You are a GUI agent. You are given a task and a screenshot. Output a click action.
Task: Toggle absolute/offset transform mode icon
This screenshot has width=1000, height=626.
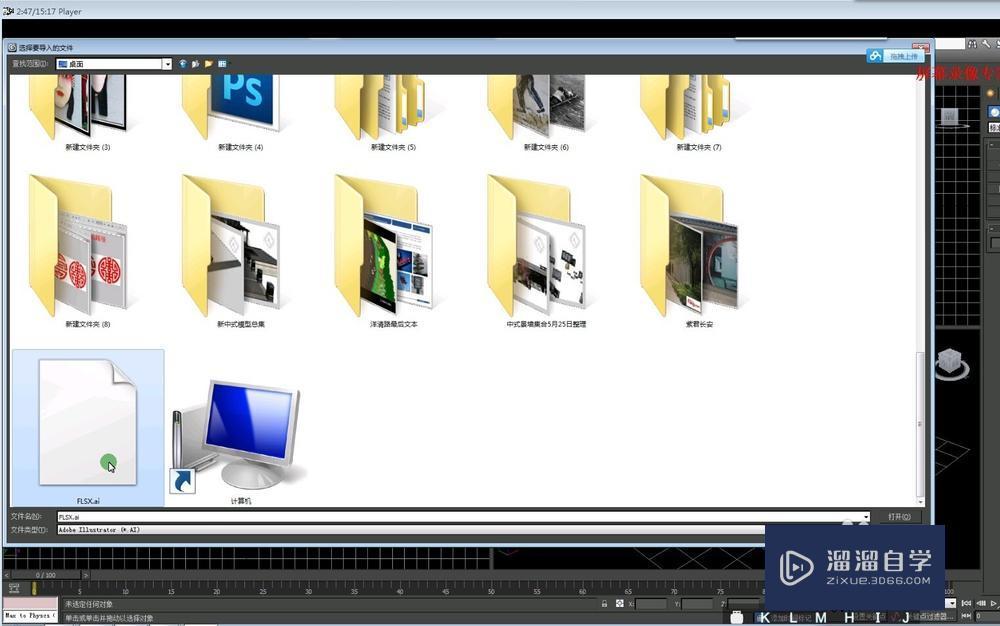619,603
